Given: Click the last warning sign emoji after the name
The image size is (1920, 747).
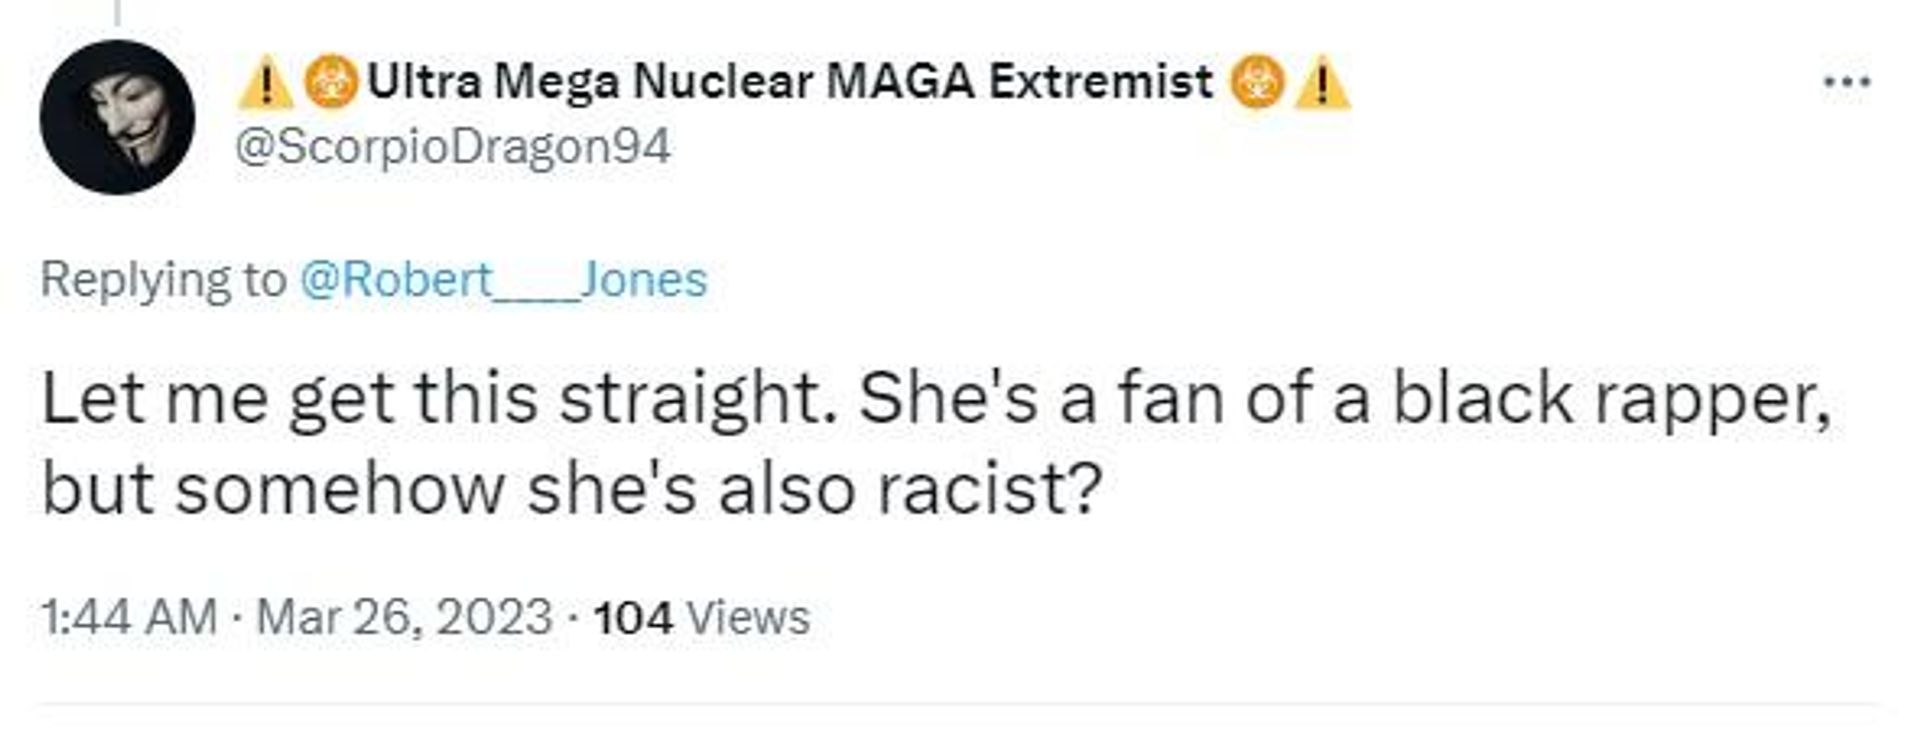Looking at the screenshot, I should pyautogui.click(x=1322, y=83).
